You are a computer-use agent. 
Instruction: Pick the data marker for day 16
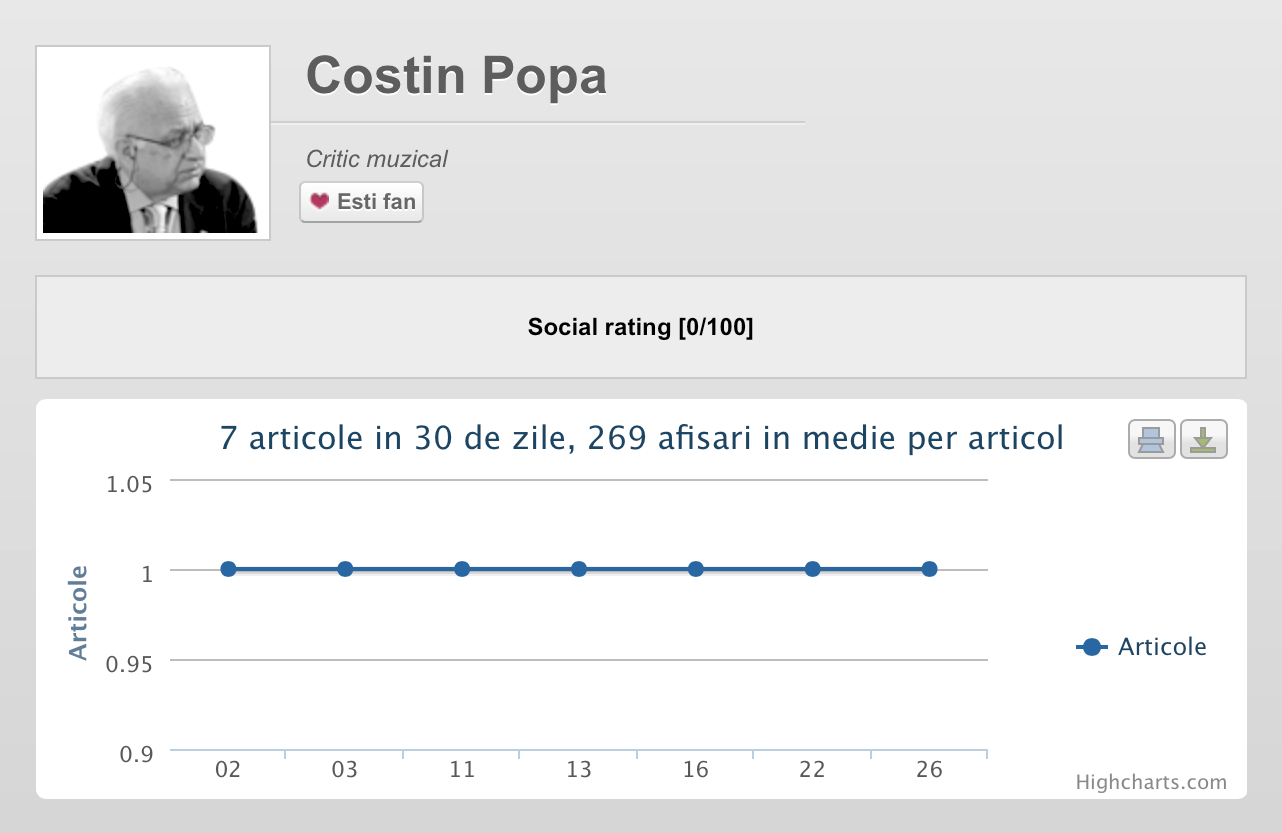[x=696, y=569]
